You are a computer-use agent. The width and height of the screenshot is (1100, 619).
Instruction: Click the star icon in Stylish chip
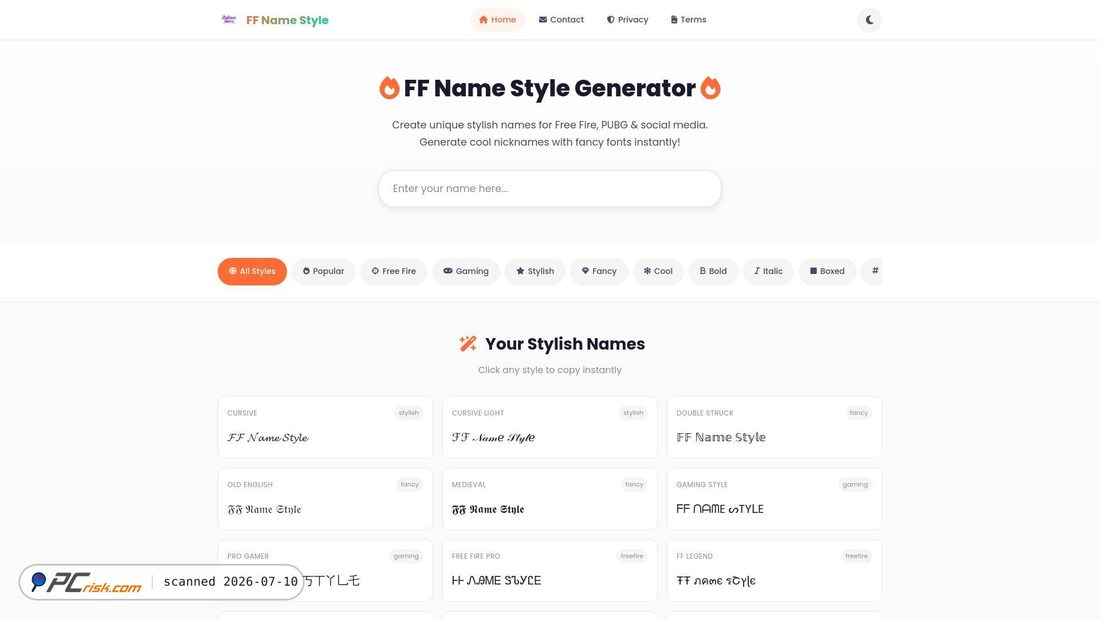(520, 271)
